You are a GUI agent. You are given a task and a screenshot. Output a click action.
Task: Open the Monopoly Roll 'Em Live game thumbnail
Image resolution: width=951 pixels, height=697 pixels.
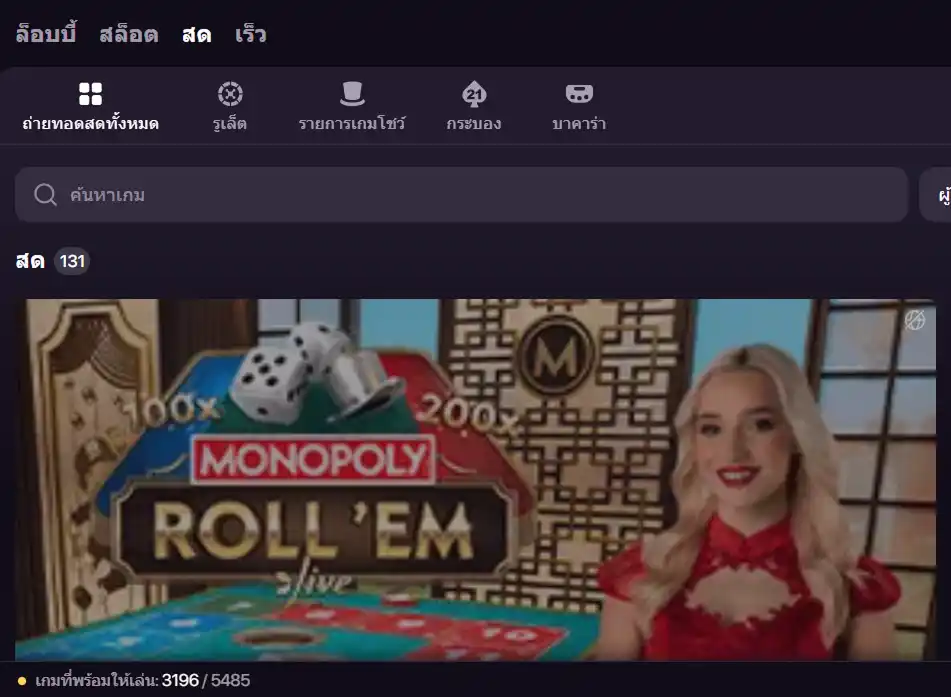[x=476, y=479]
